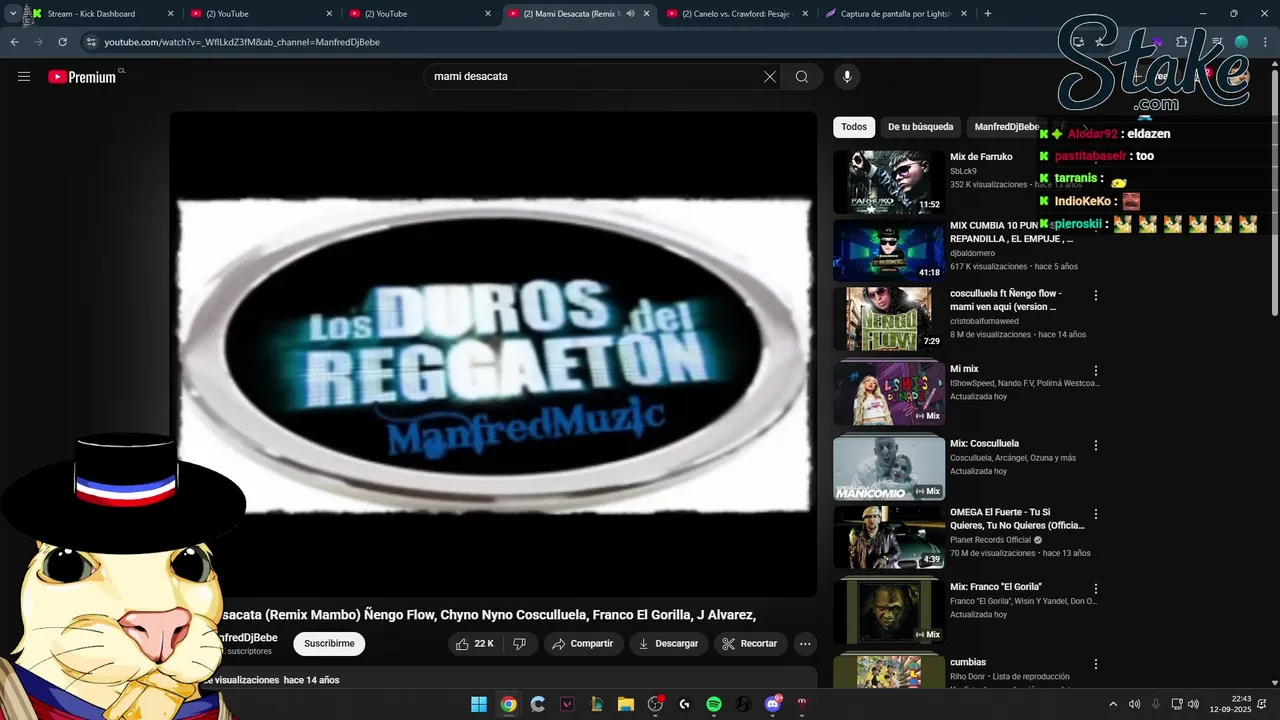1280x720 pixels.
Task: Show hidden system tray icons
Action: pos(1113,704)
